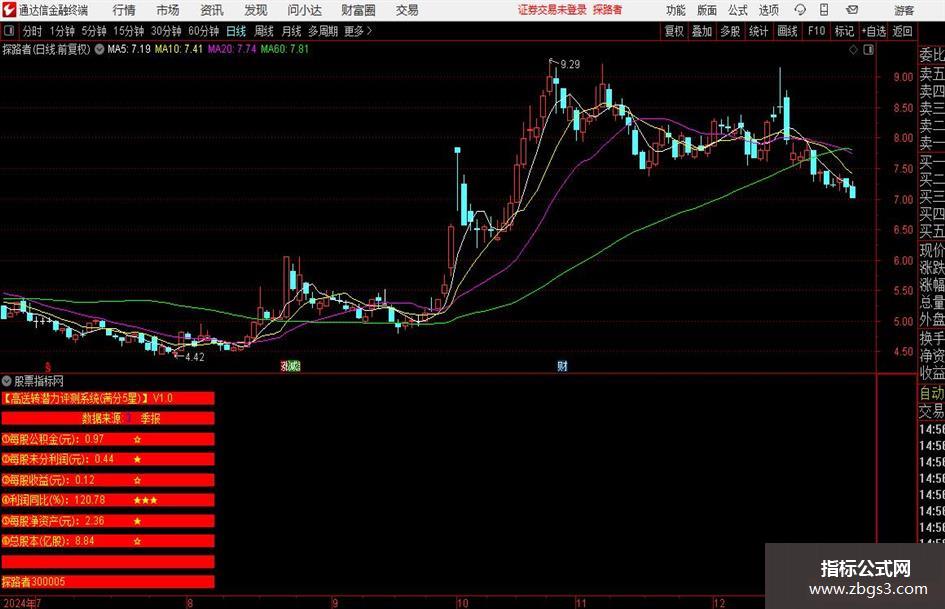The image size is (945, 609).
Task: Click the 统计 statistics button
Action: pos(758,31)
